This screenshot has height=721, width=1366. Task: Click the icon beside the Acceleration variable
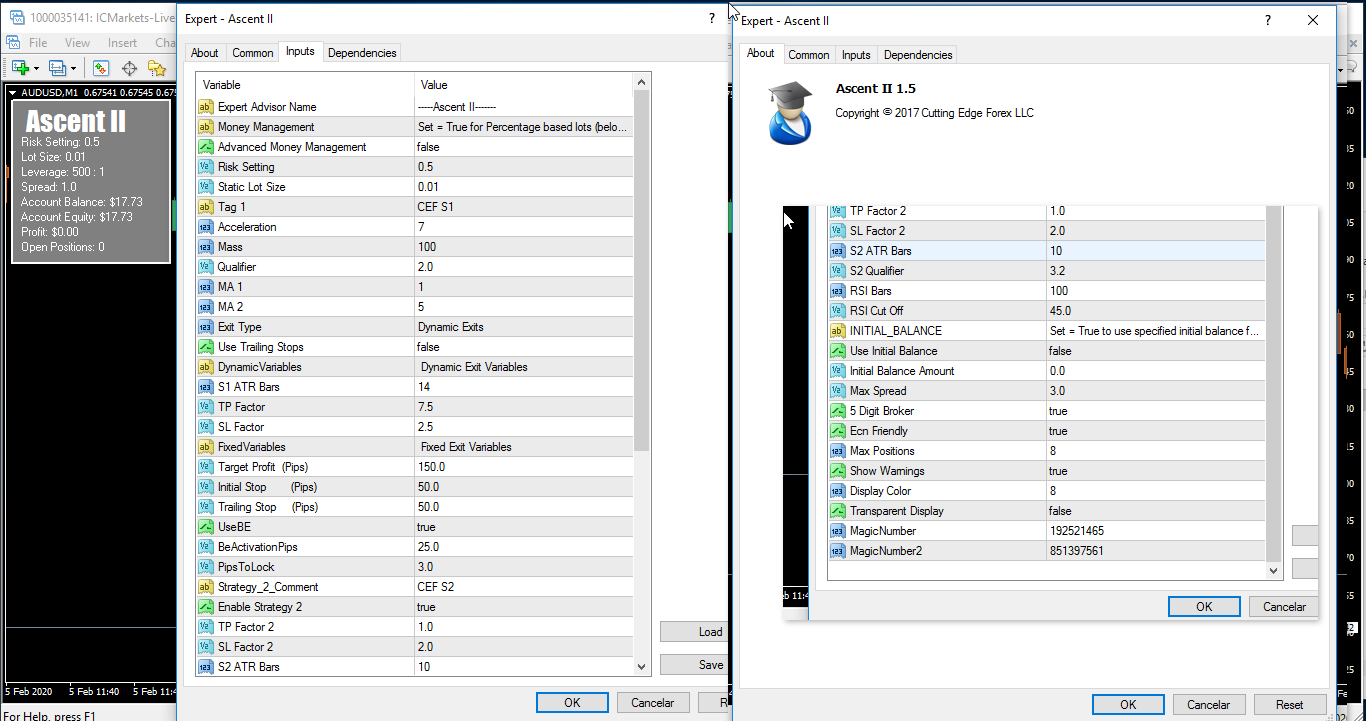coord(206,227)
